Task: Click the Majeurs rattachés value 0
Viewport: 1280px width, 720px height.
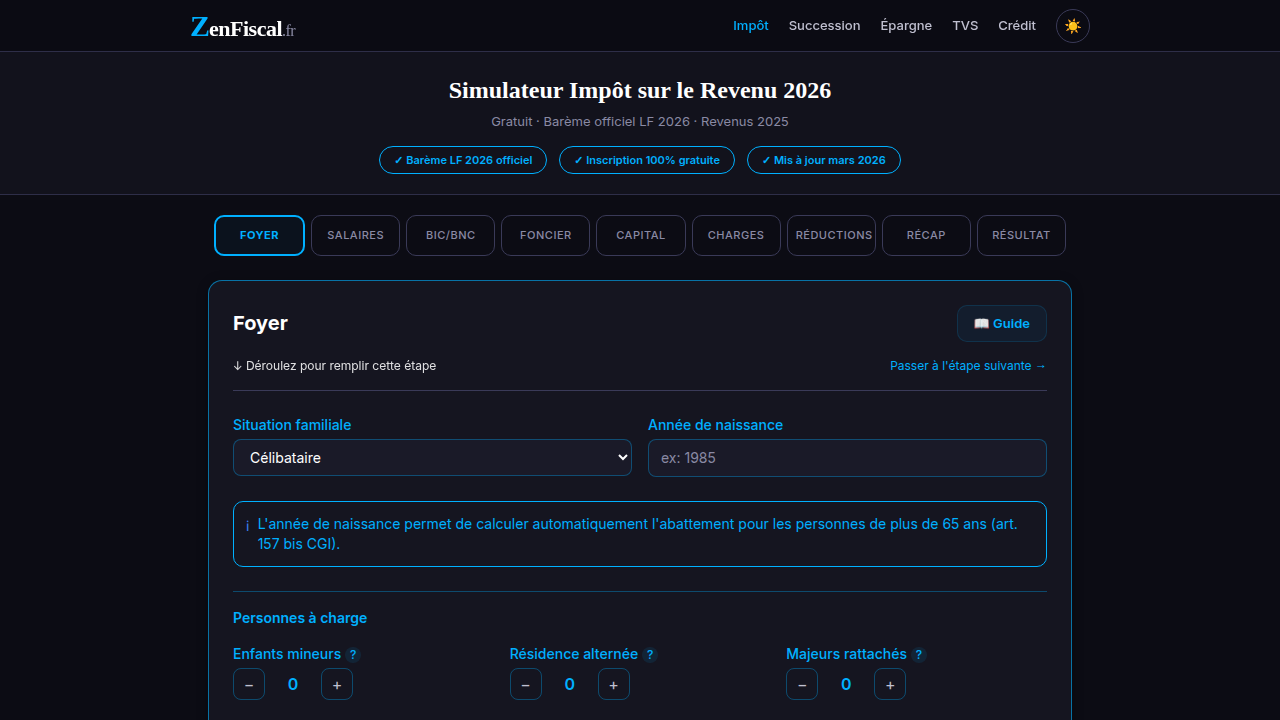Action: (846, 684)
